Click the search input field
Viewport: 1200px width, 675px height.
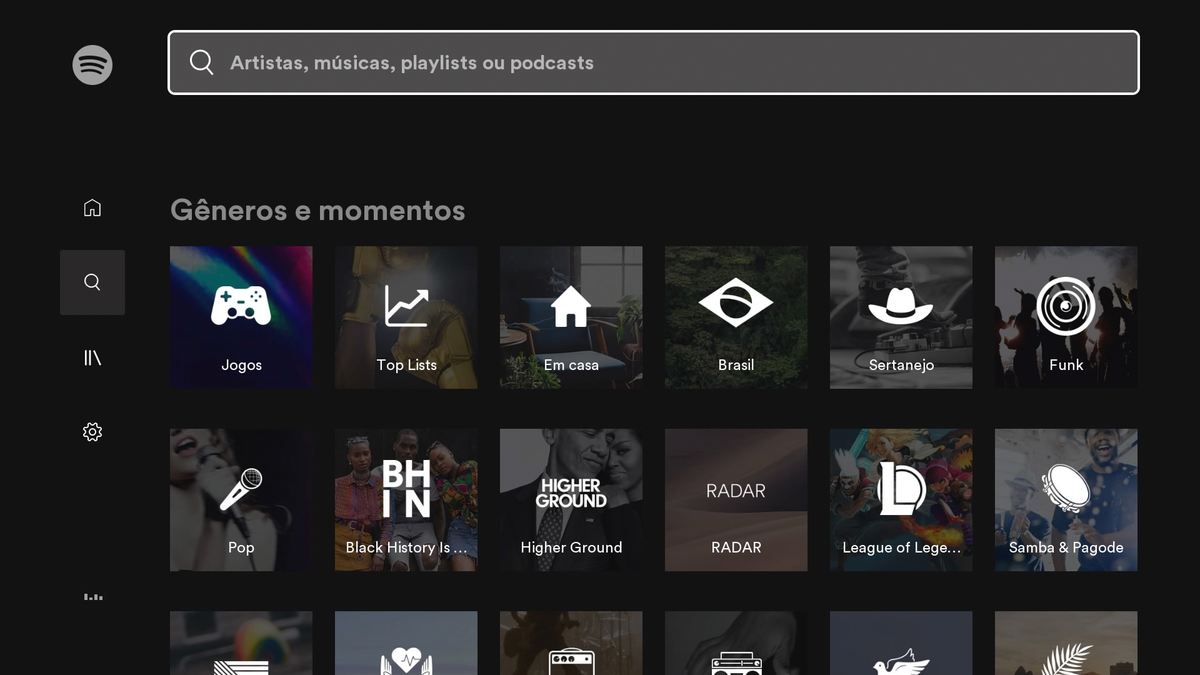pos(653,62)
